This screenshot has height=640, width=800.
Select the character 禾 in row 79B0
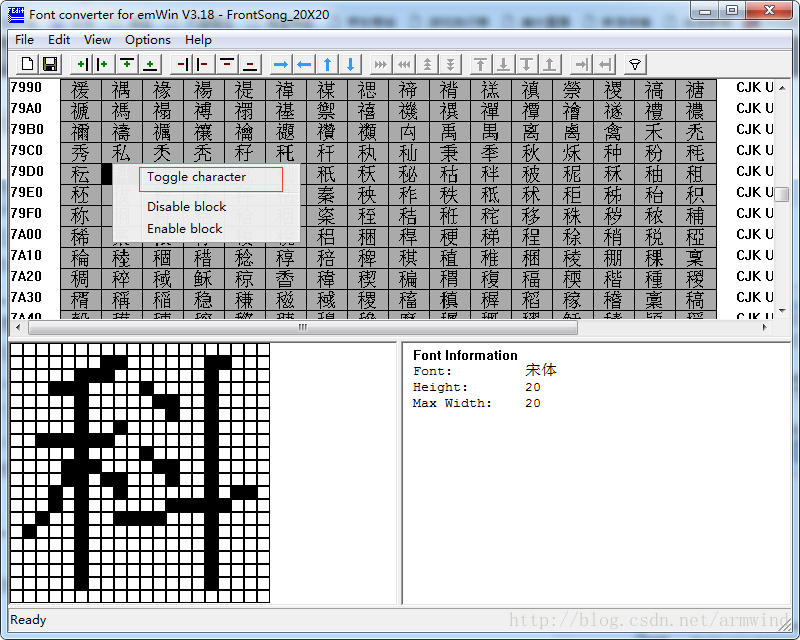tap(654, 132)
